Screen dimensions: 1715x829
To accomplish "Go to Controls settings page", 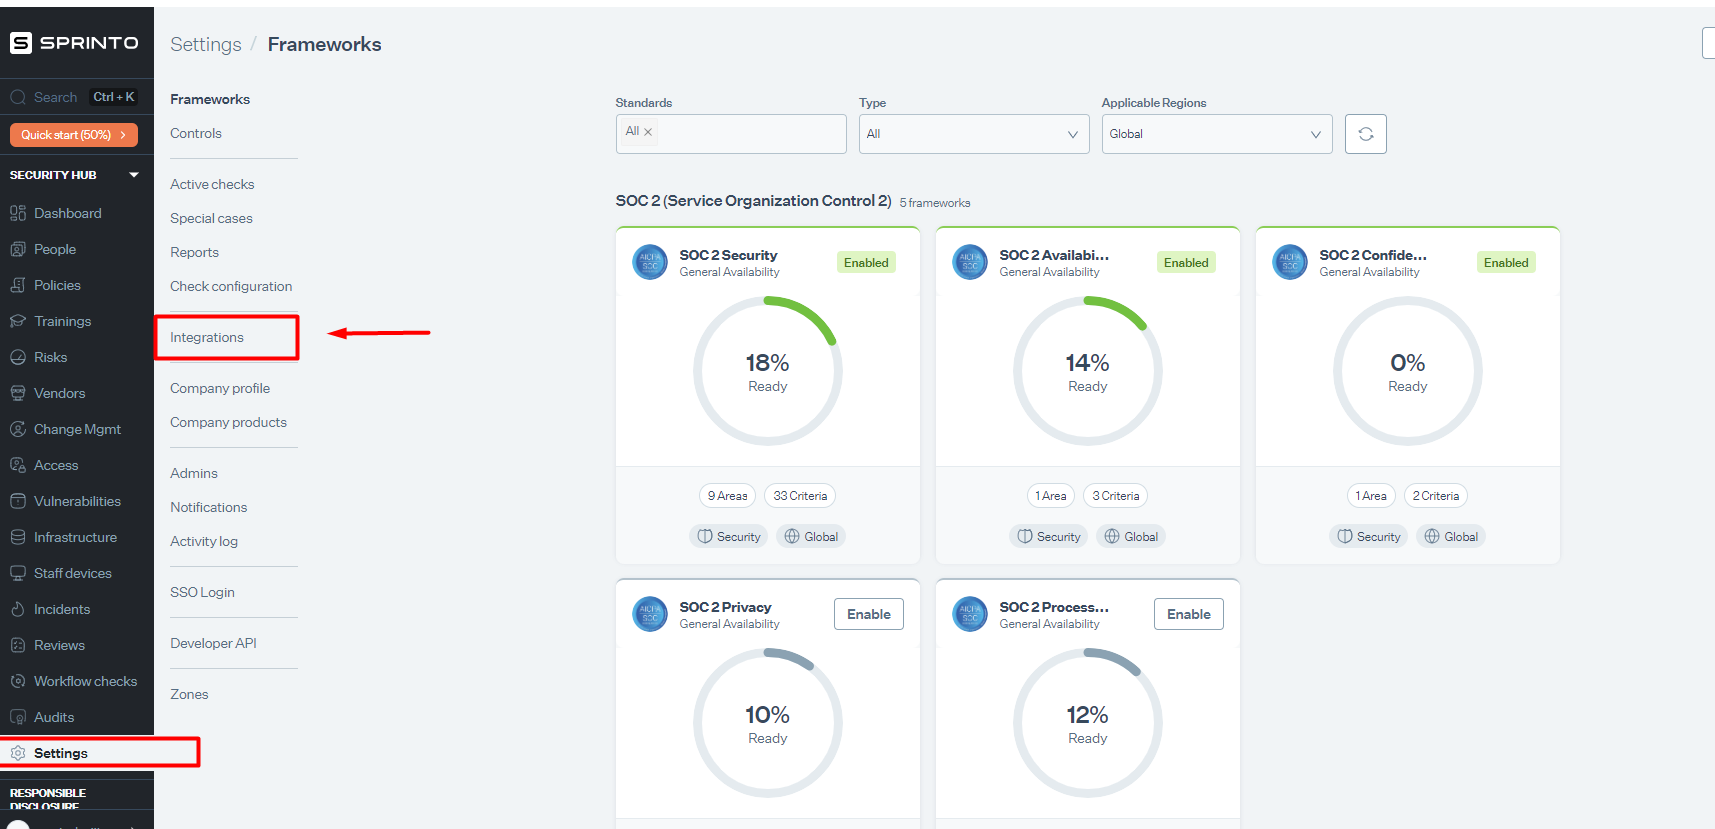I will (x=196, y=133).
